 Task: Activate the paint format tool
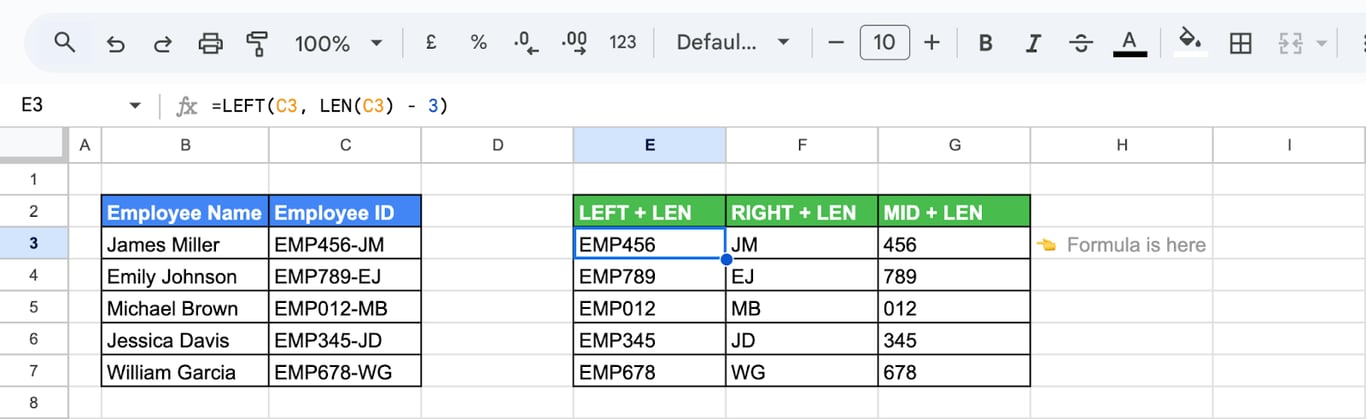pyautogui.click(x=257, y=43)
